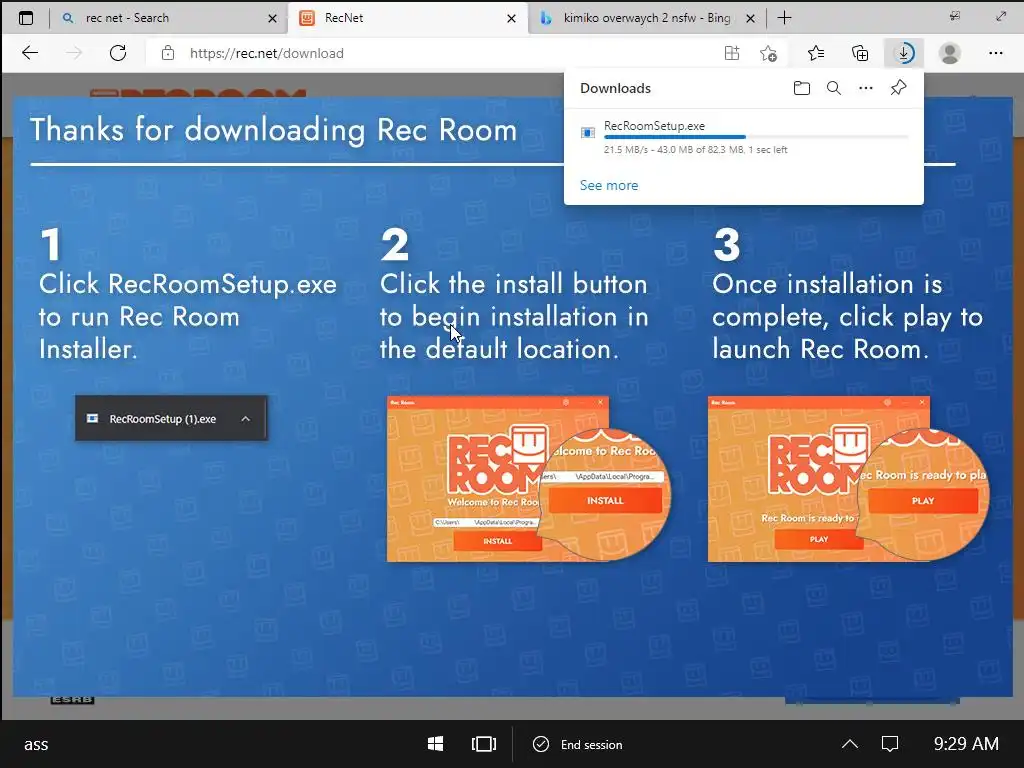Open the Favorites list
This screenshot has width=1024, height=768.
(x=816, y=53)
